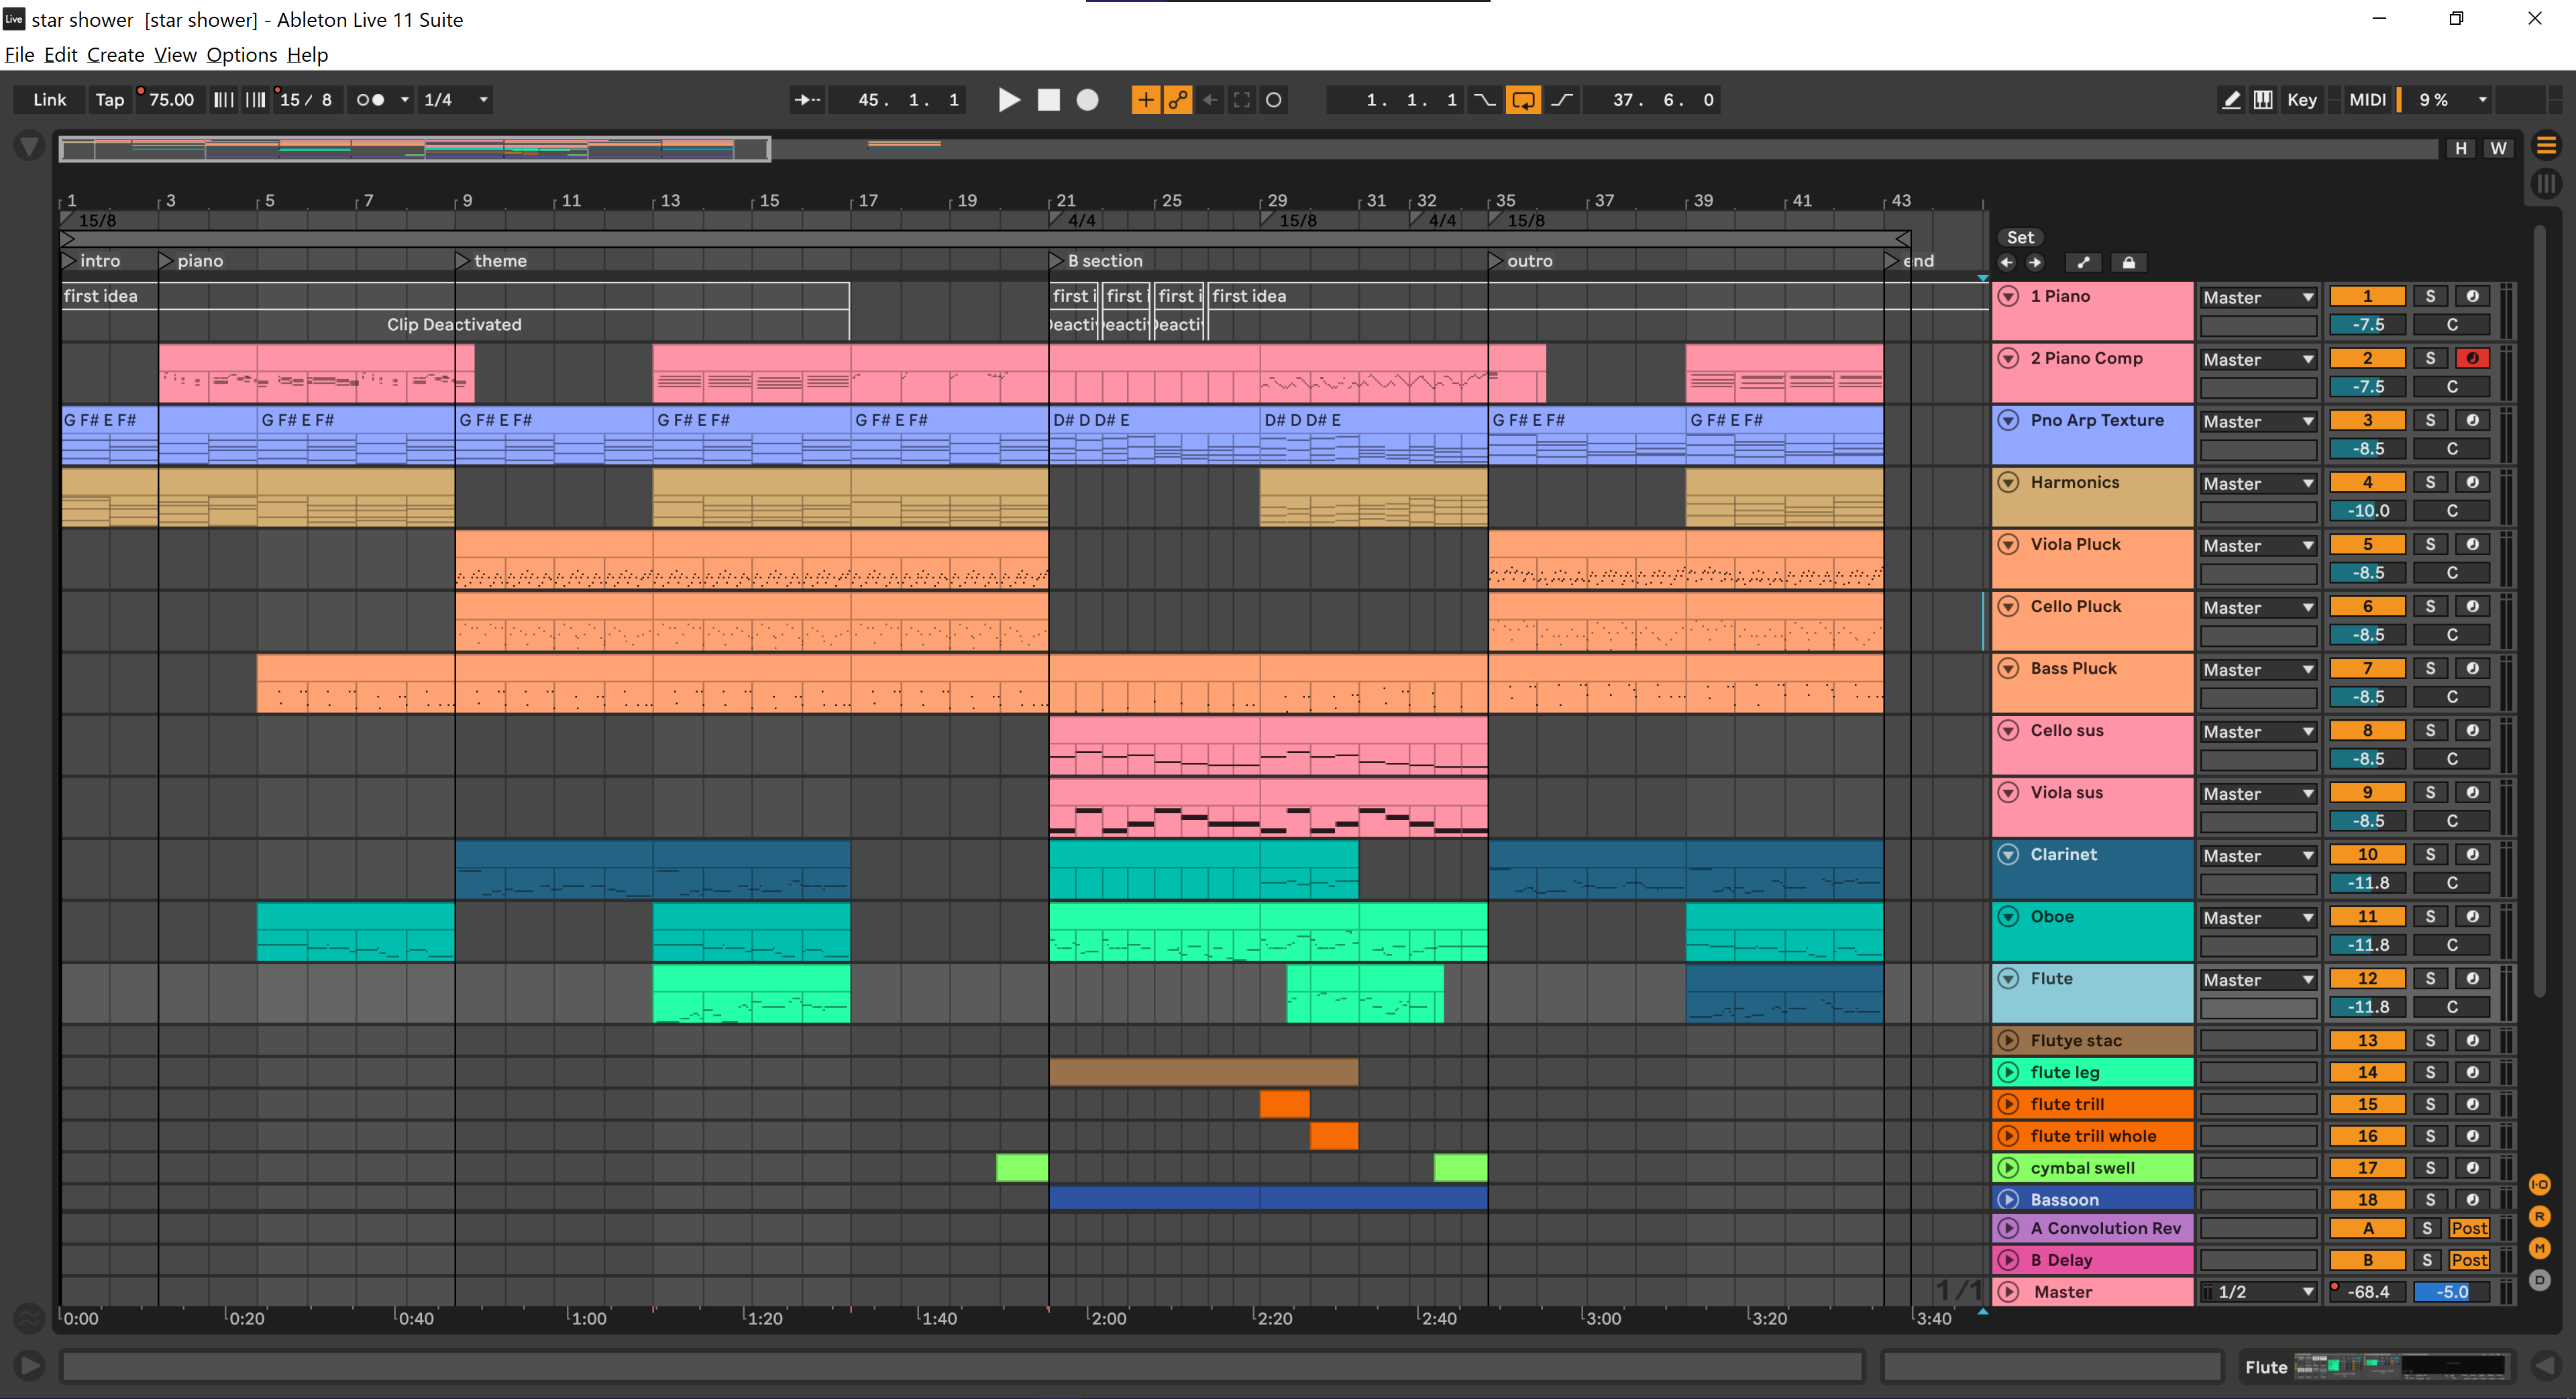
Task: Click the Master volume -5.0 slider field
Action: point(2451,1292)
